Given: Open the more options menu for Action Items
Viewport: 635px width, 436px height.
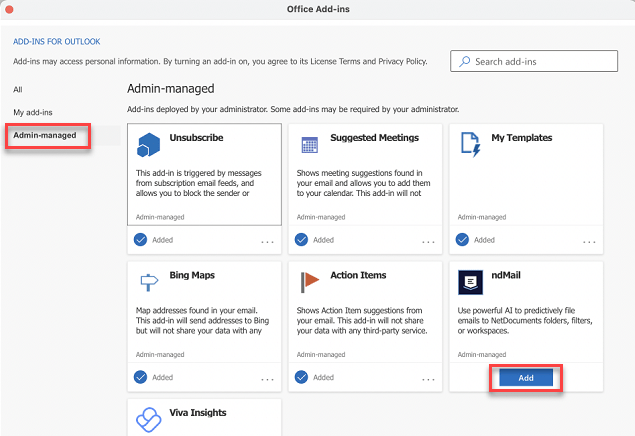Looking at the screenshot, I should point(428,379).
